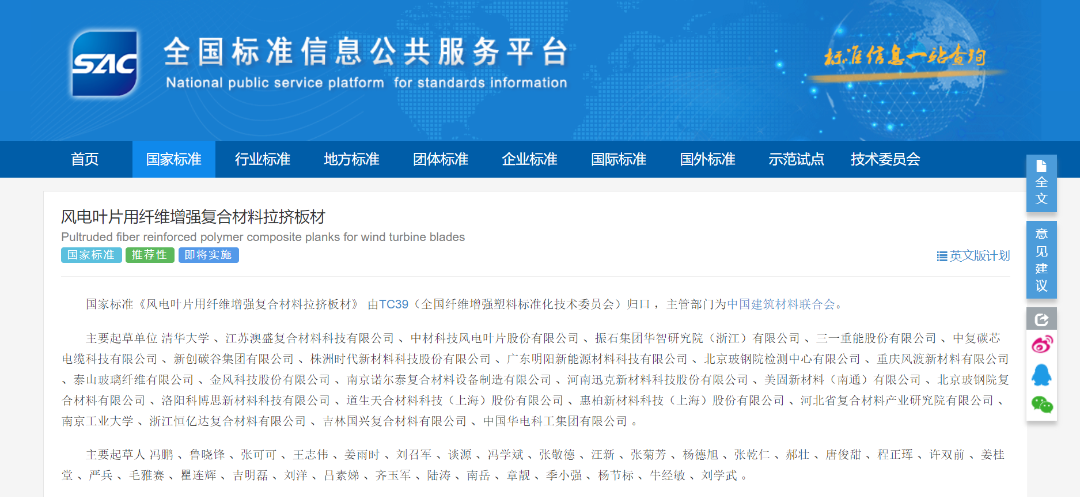Image resolution: width=1080 pixels, height=497 pixels.
Task: Open the 意见建议 feedback side button
Action: tap(1041, 260)
